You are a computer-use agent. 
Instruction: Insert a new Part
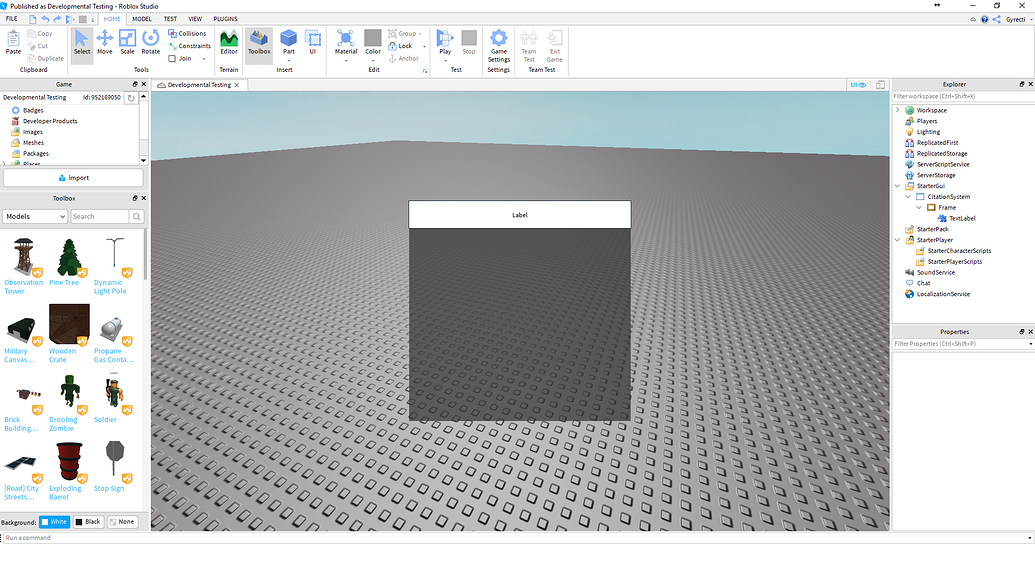click(288, 42)
